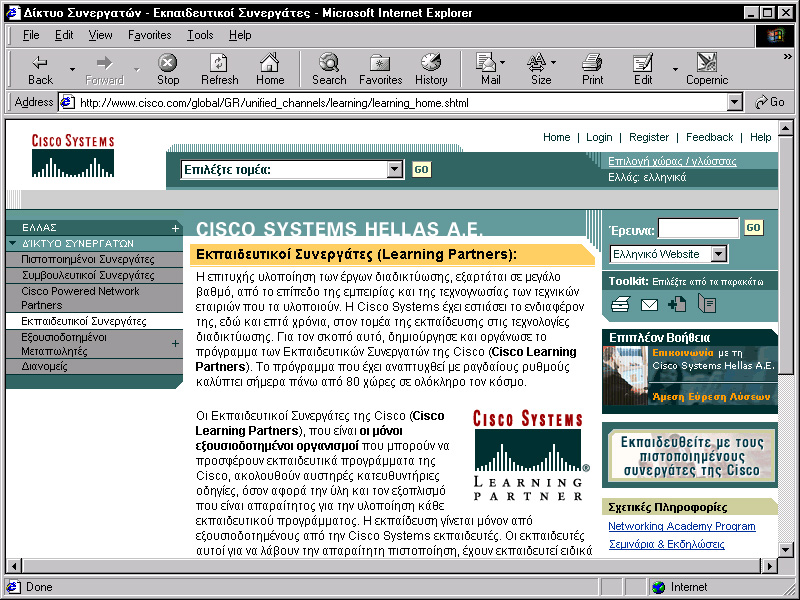Go to the Home page icon
The height and width of the screenshot is (600, 800).
(x=270, y=70)
